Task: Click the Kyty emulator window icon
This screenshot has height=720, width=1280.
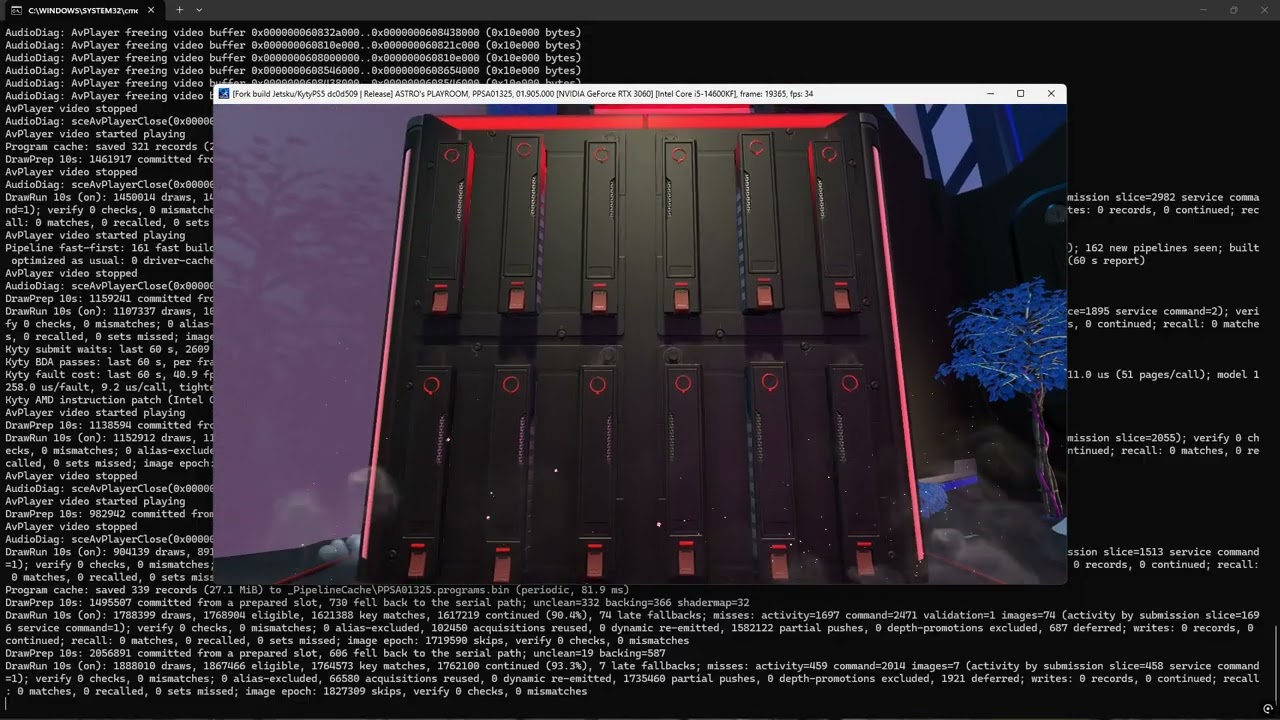Action: click(x=224, y=94)
